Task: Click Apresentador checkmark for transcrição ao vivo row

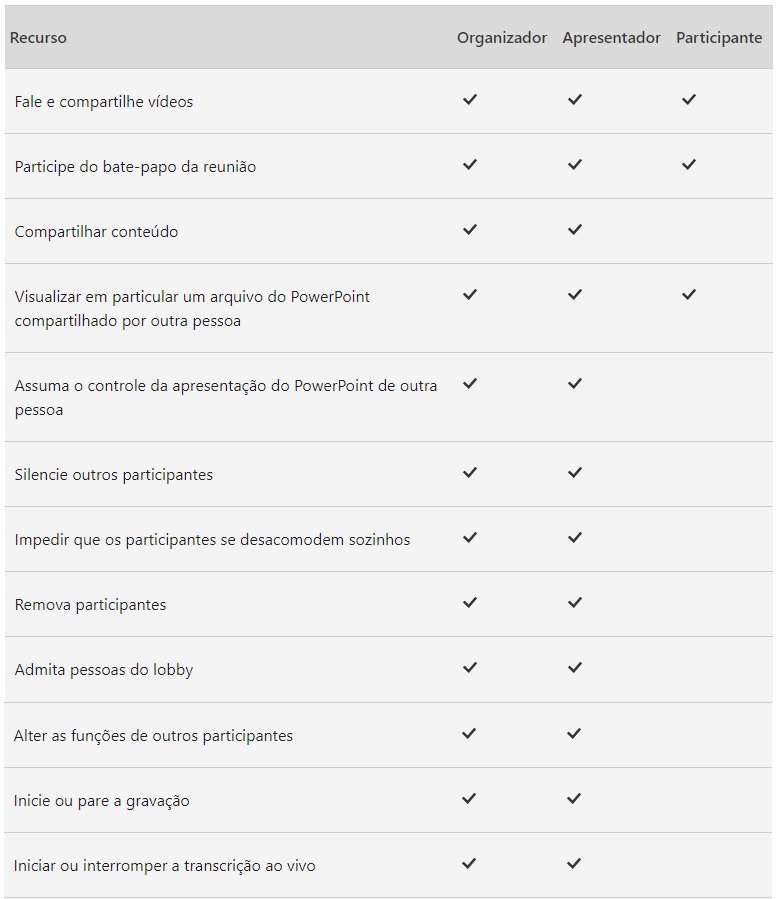Action: tap(574, 864)
